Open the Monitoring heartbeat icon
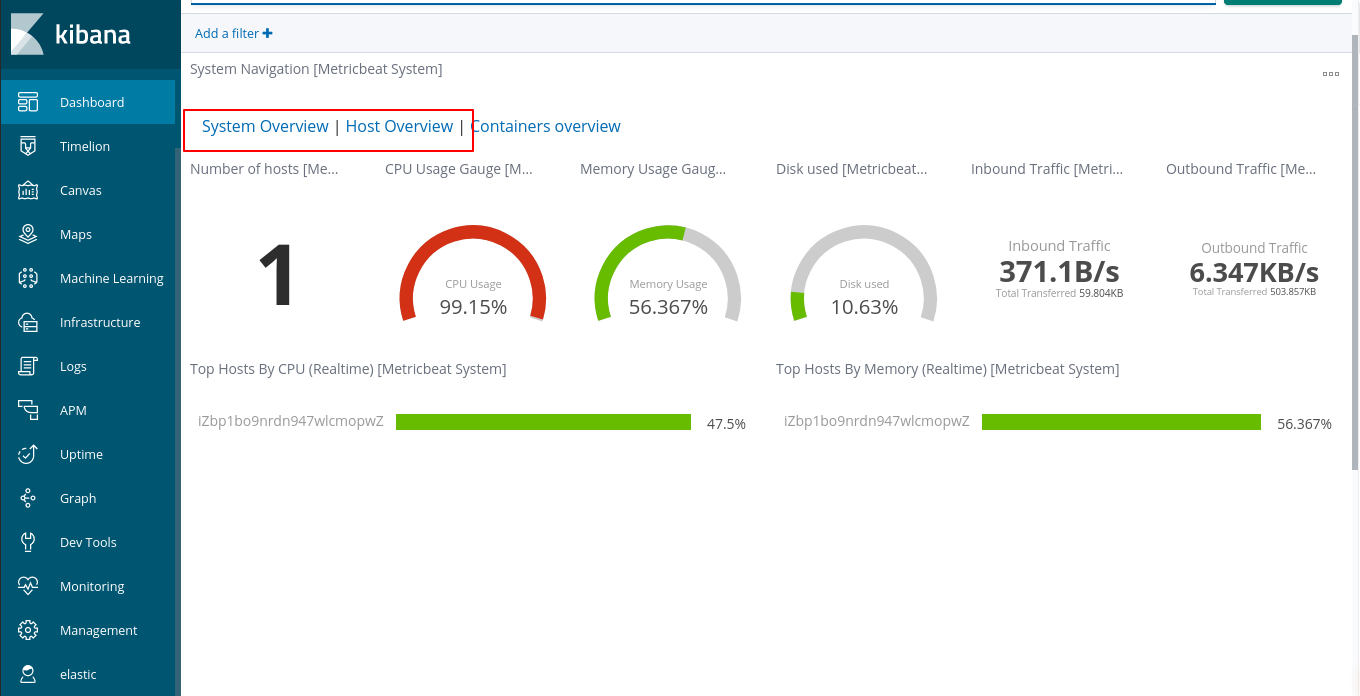This screenshot has height=696, width=1360. (28, 586)
